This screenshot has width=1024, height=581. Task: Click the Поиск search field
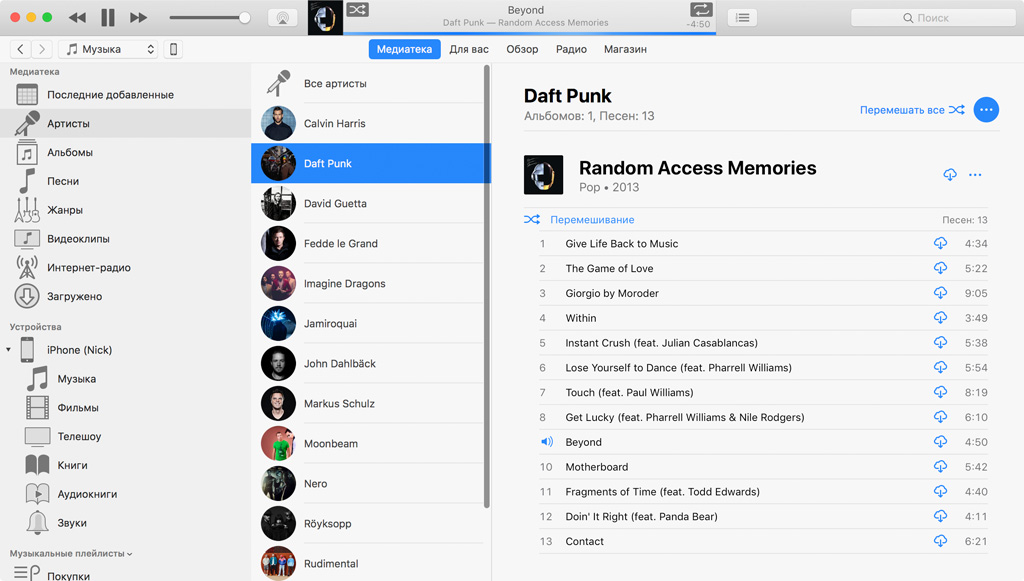pos(933,18)
